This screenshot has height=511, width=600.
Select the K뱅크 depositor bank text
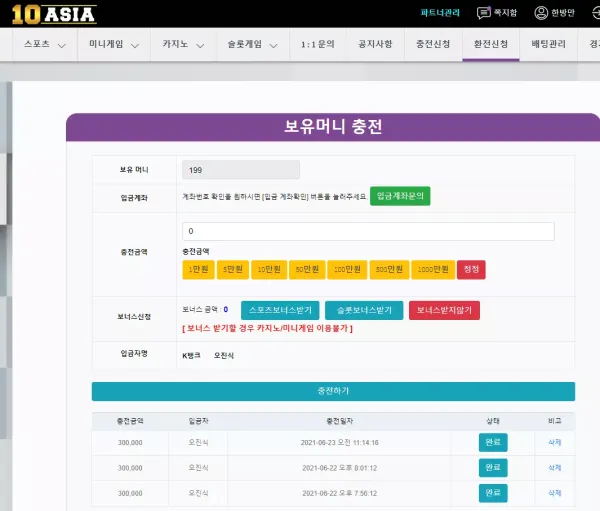click(191, 356)
